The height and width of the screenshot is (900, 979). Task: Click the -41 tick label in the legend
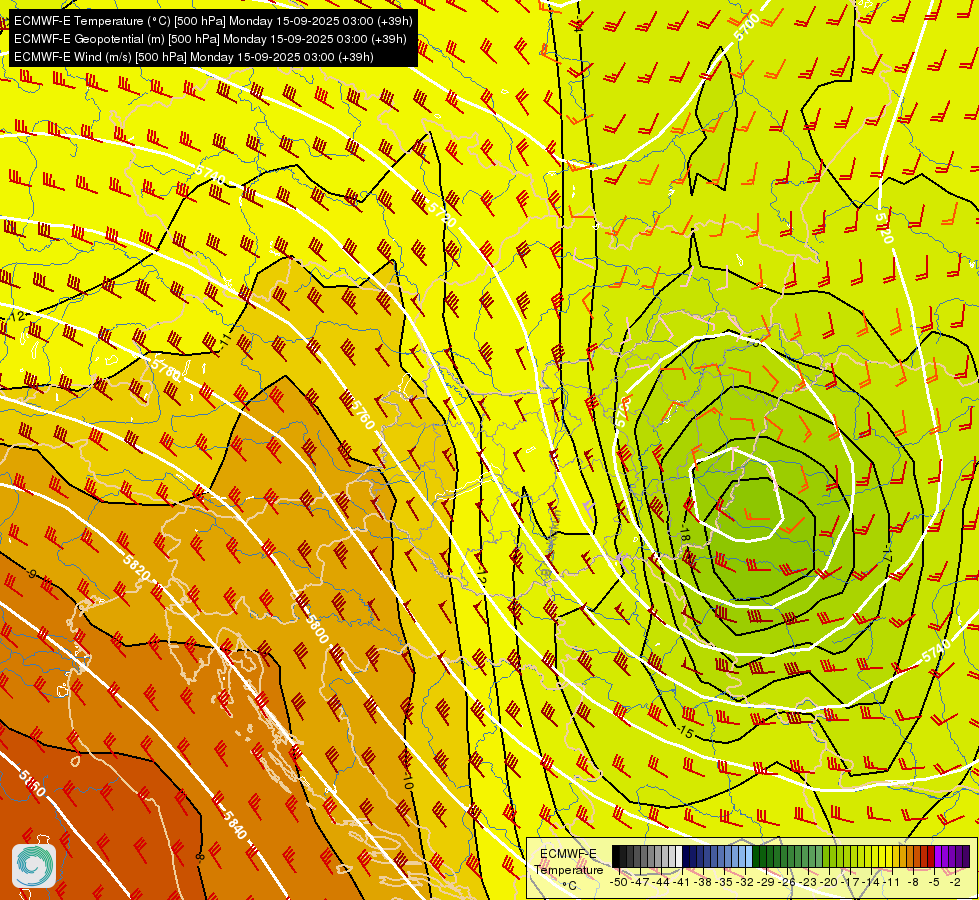pos(682,883)
